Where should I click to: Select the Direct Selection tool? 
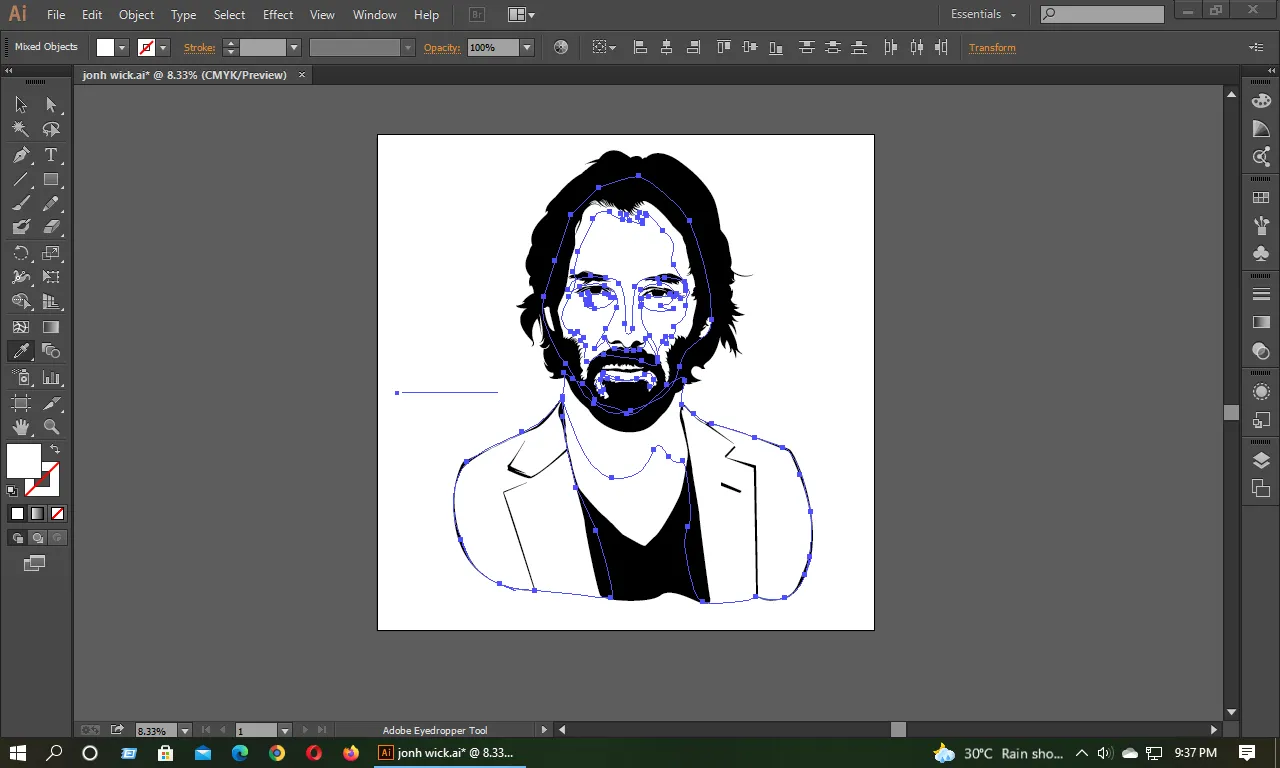tap(51, 105)
